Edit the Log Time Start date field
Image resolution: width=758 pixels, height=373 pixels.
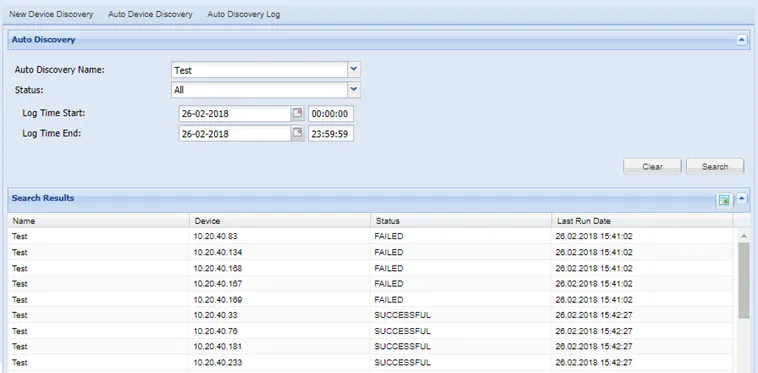click(x=235, y=114)
